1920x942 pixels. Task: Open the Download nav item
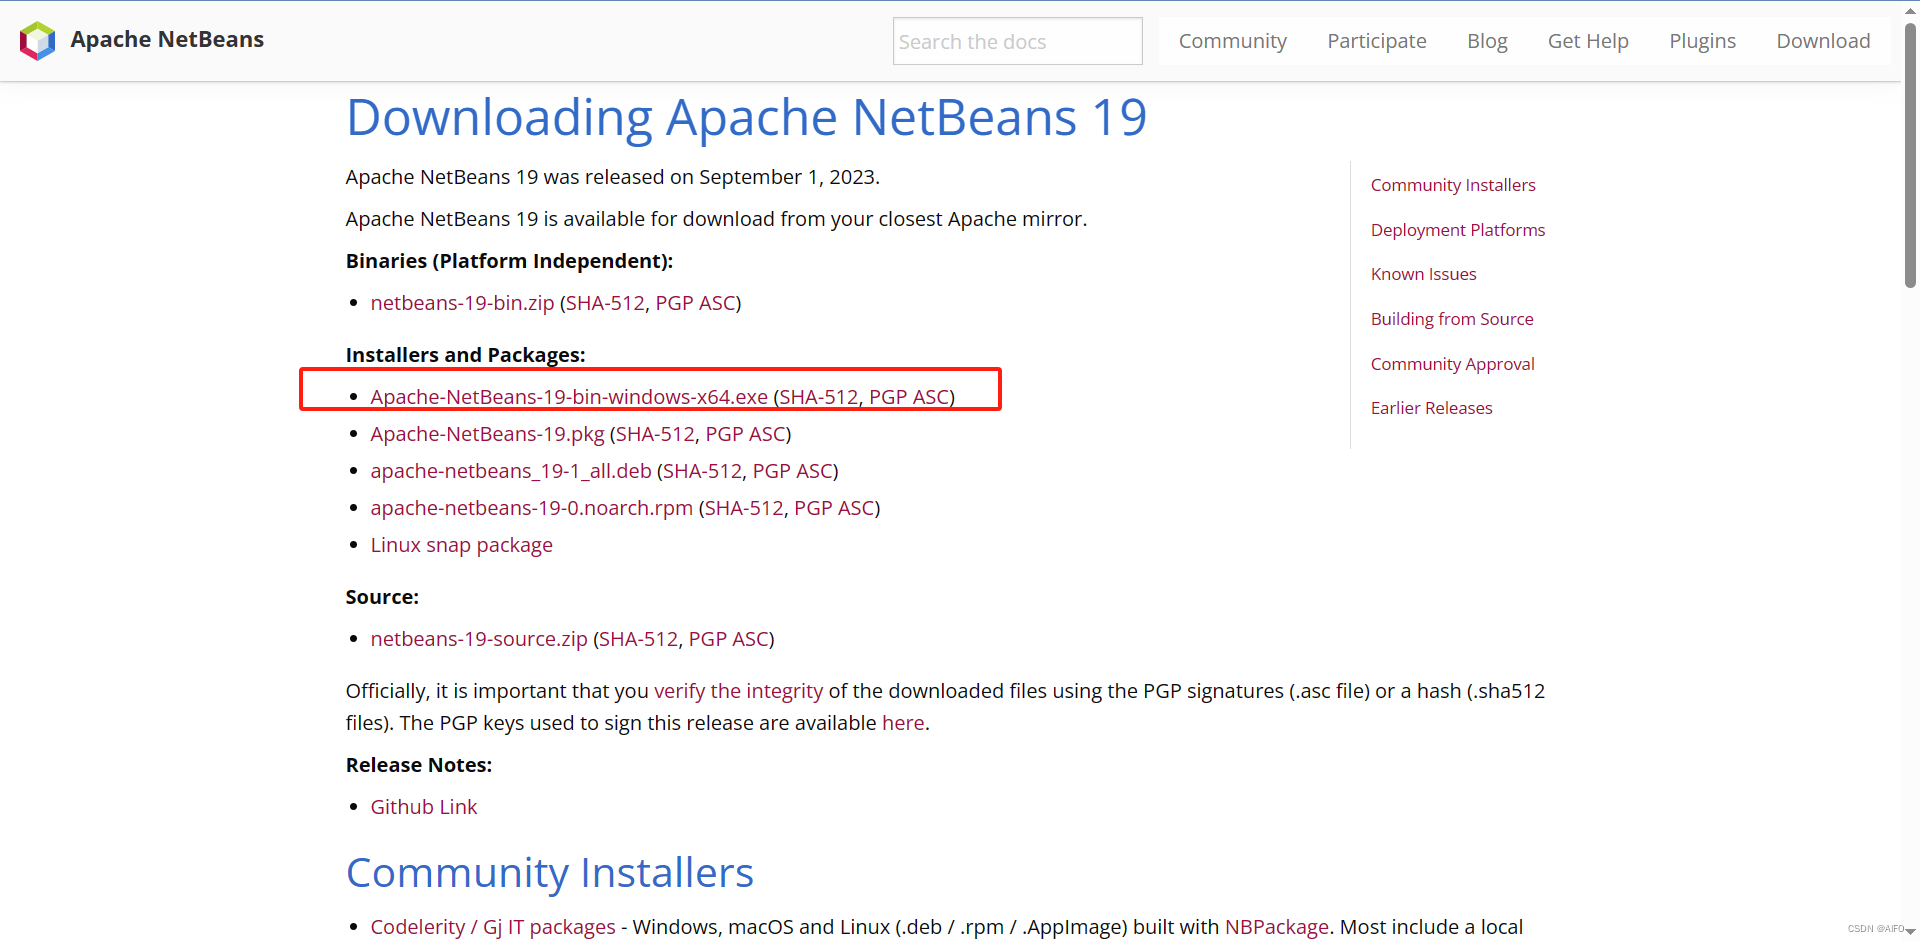tap(1823, 41)
